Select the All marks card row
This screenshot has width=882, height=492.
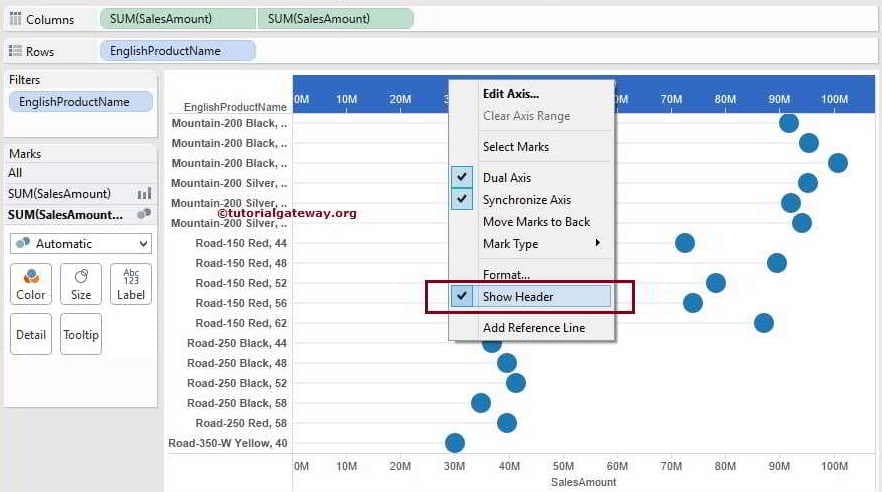[x=81, y=173]
